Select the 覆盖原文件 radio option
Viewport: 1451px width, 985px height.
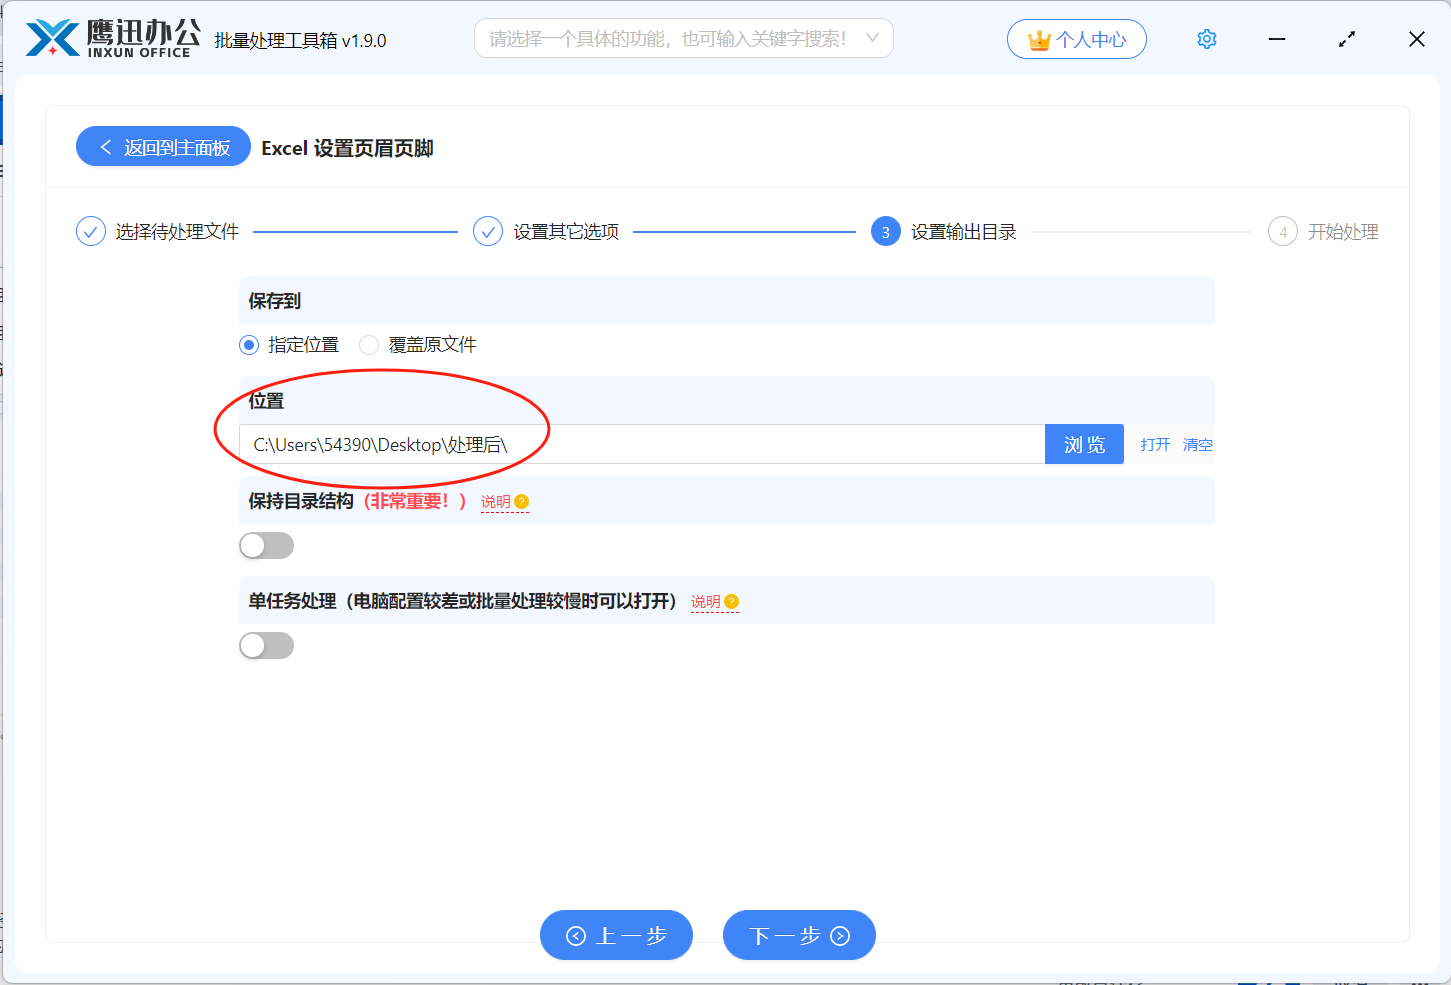[x=369, y=344]
